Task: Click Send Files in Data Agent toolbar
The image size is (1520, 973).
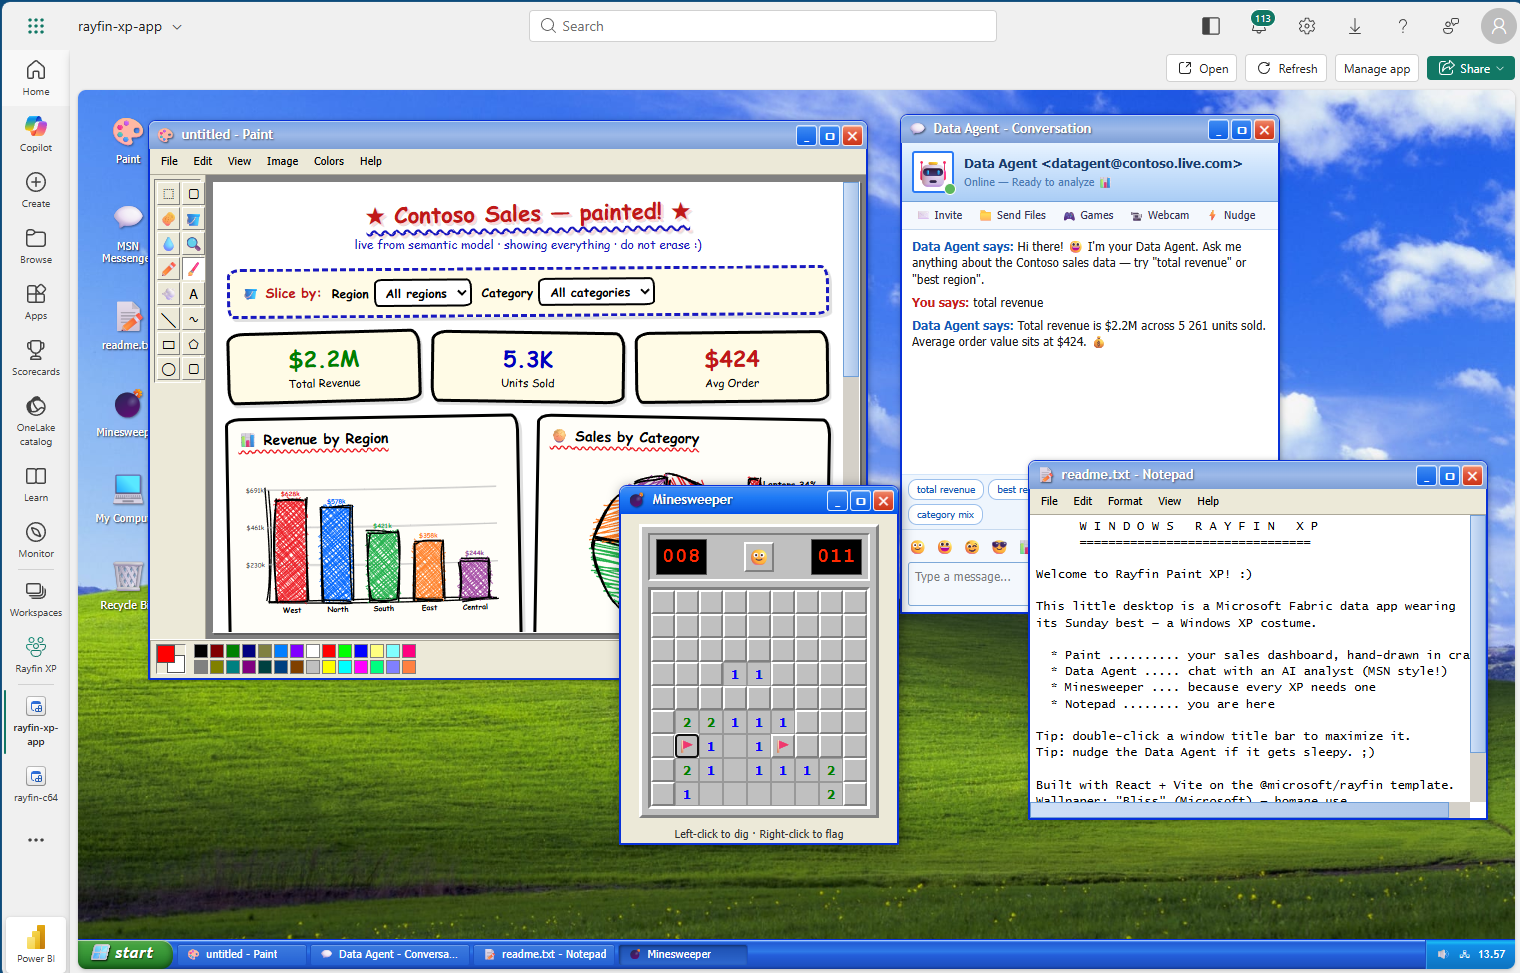Action: 1012,215
